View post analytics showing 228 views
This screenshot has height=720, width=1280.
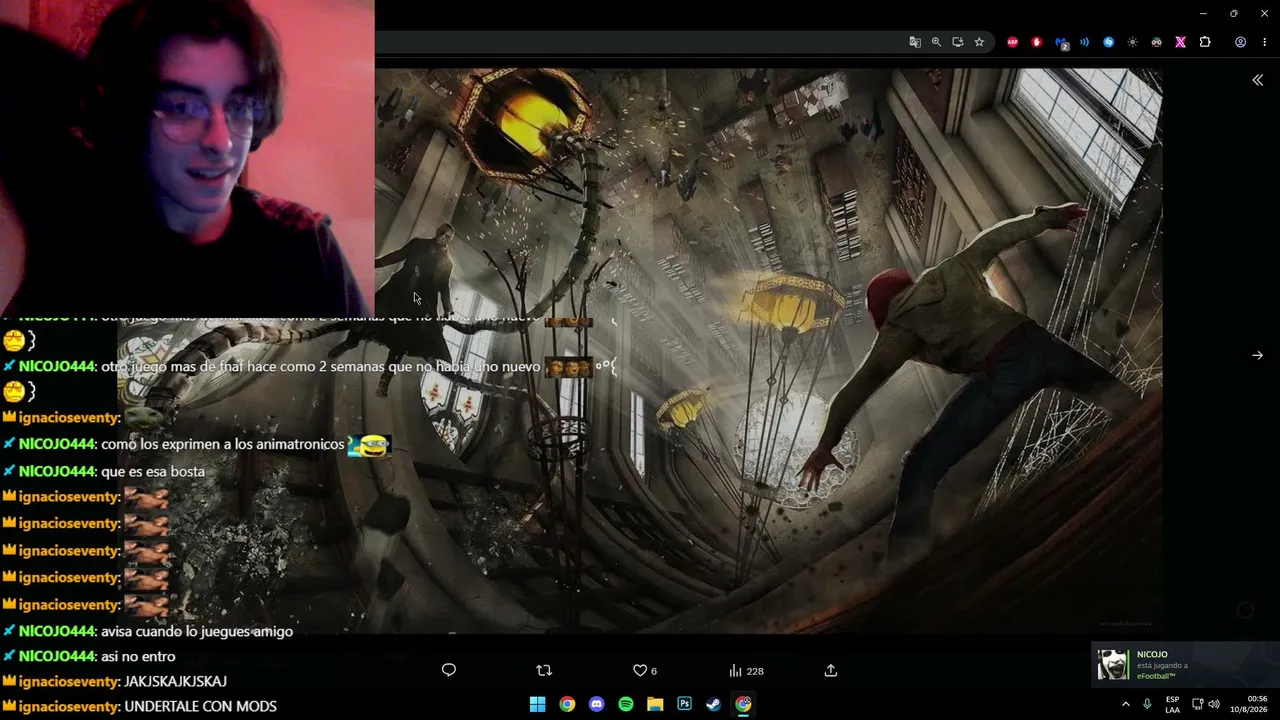(746, 671)
